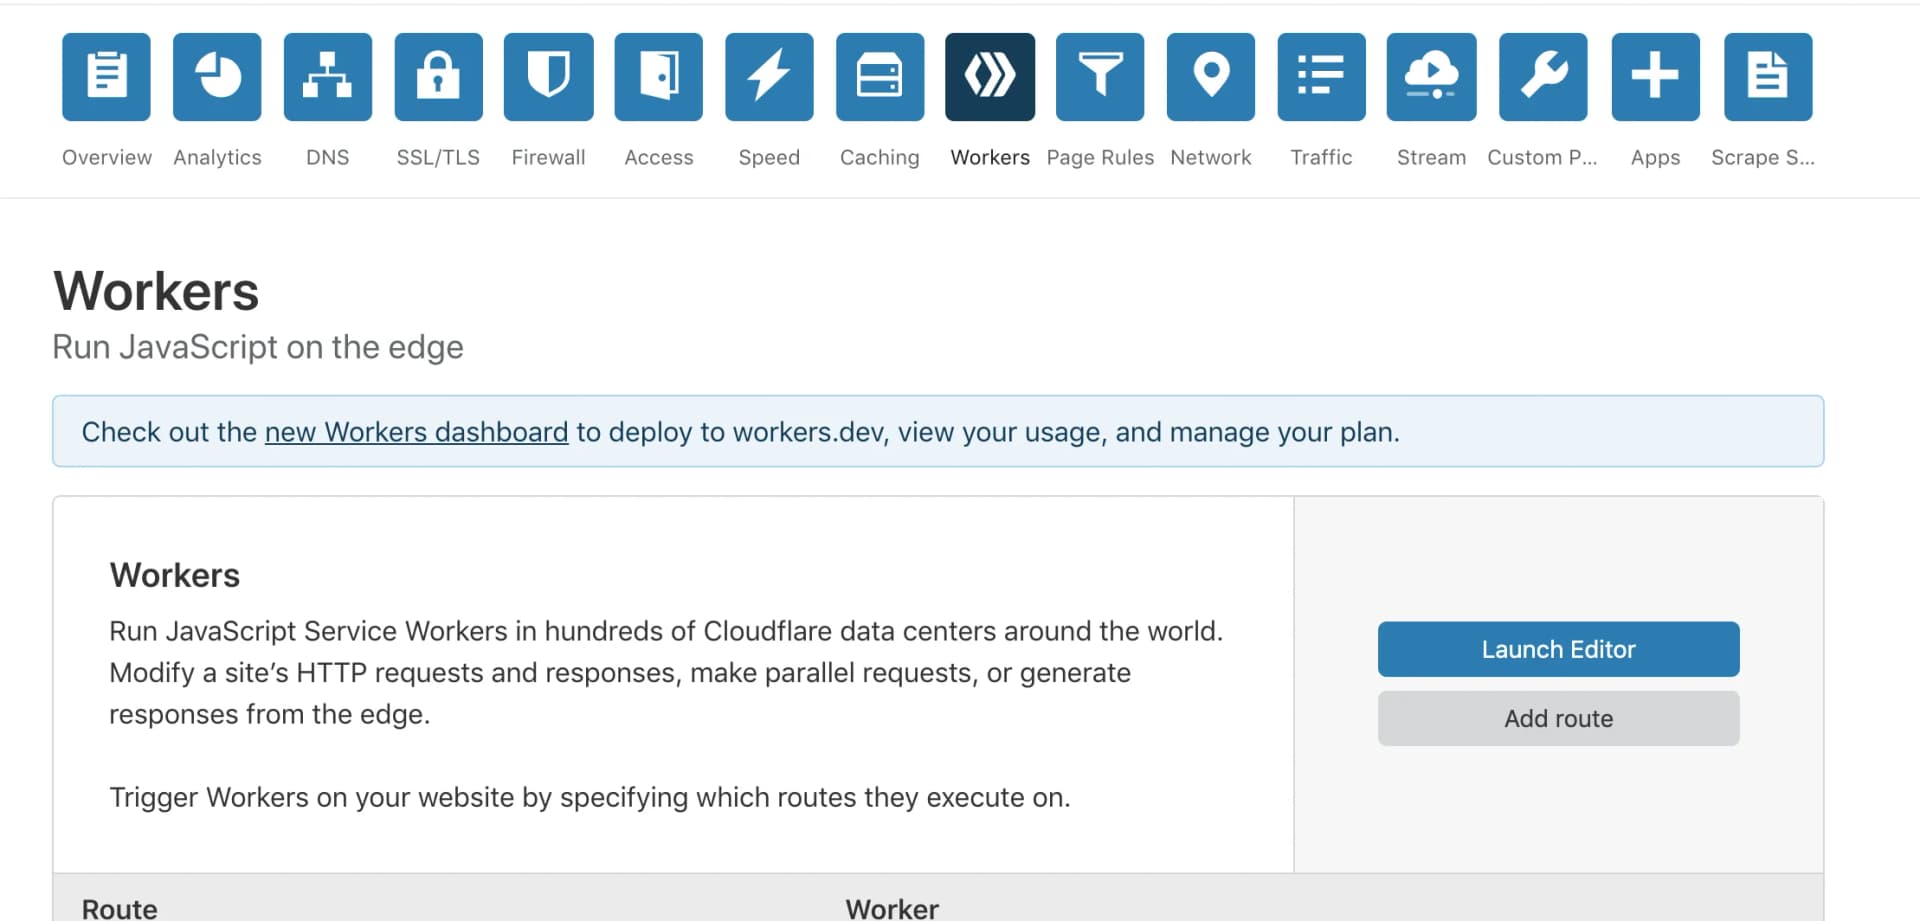1920x921 pixels.
Task: Click the Traffic list icon
Action: click(x=1321, y=76)
